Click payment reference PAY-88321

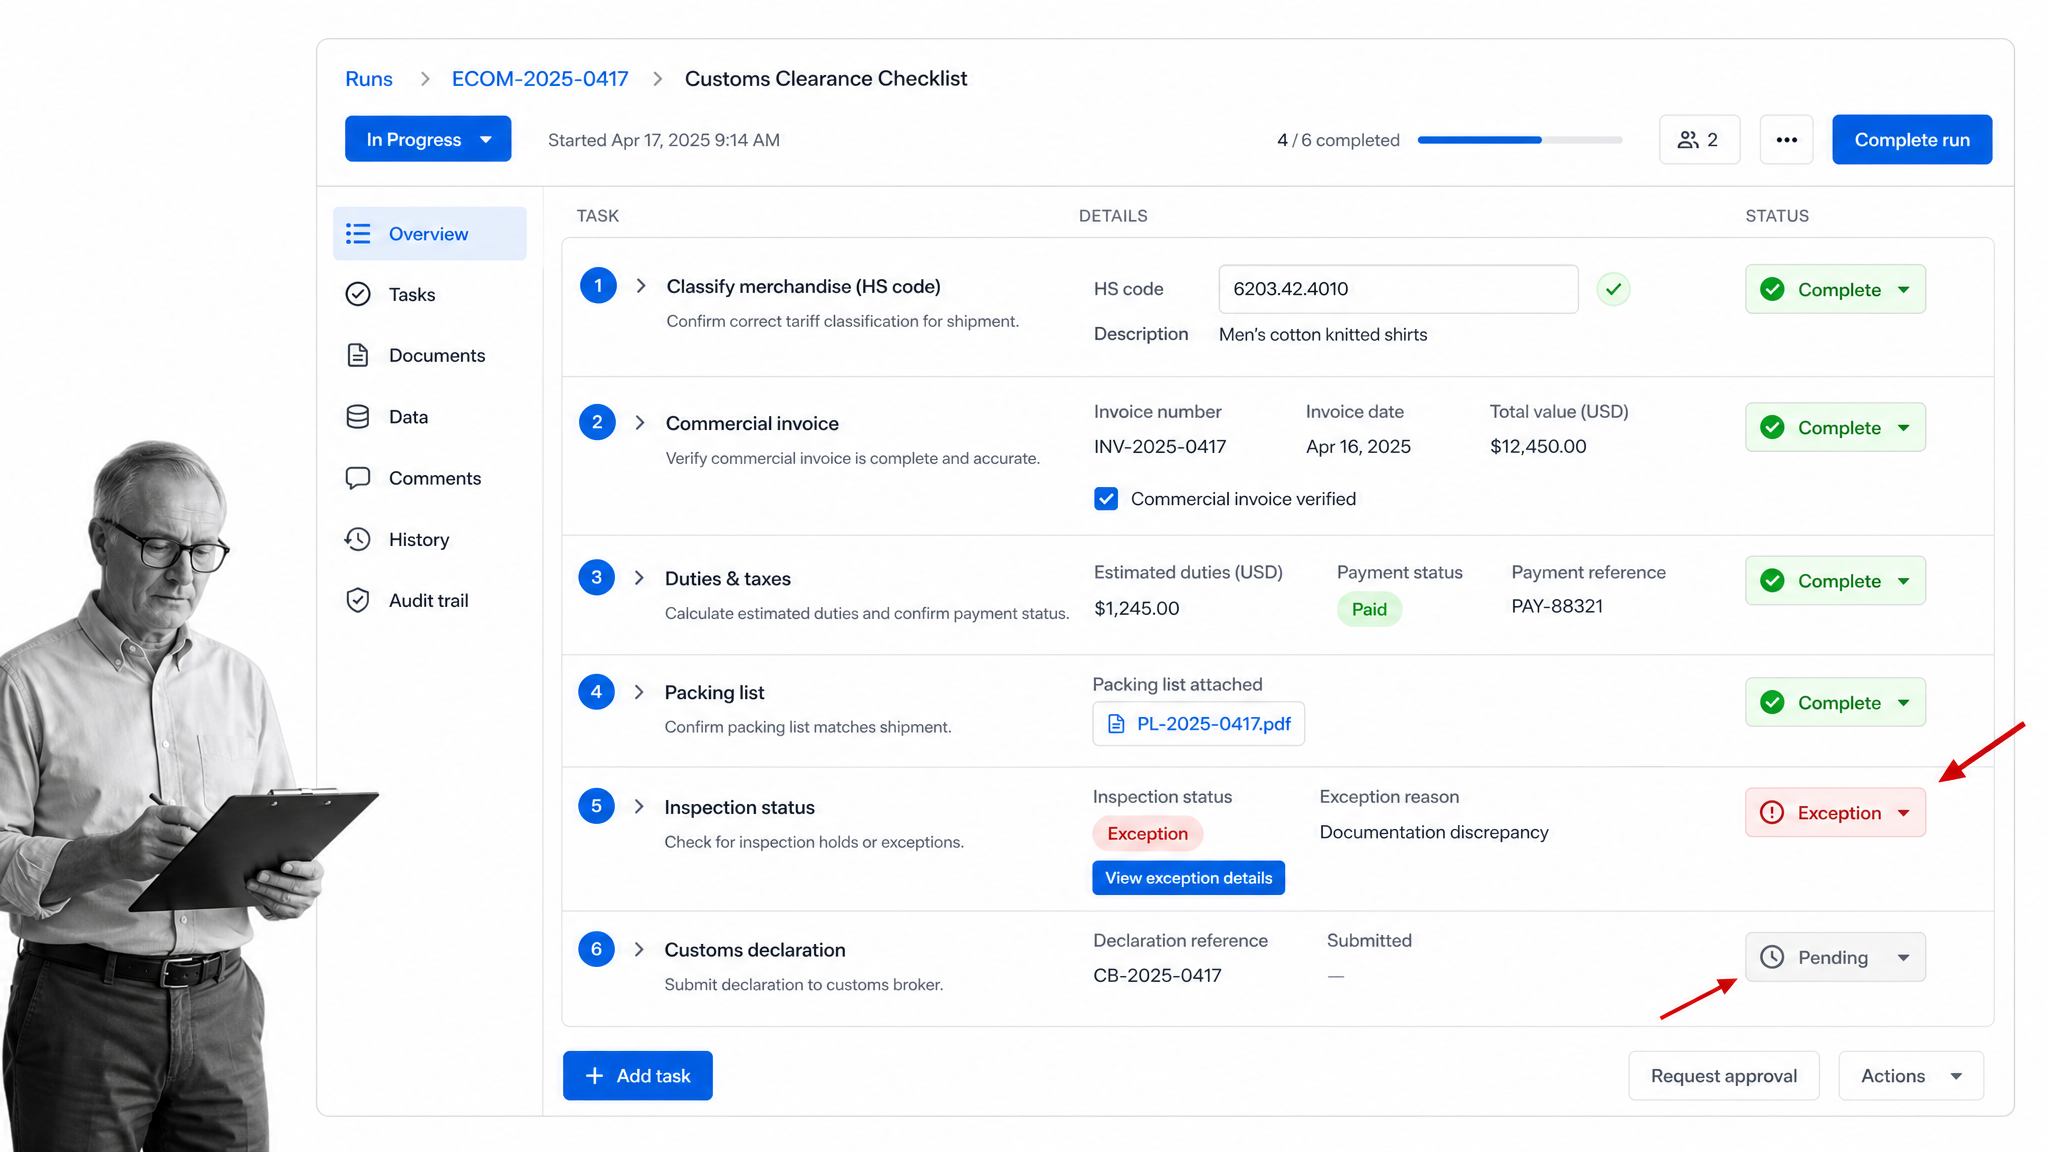1557,606
